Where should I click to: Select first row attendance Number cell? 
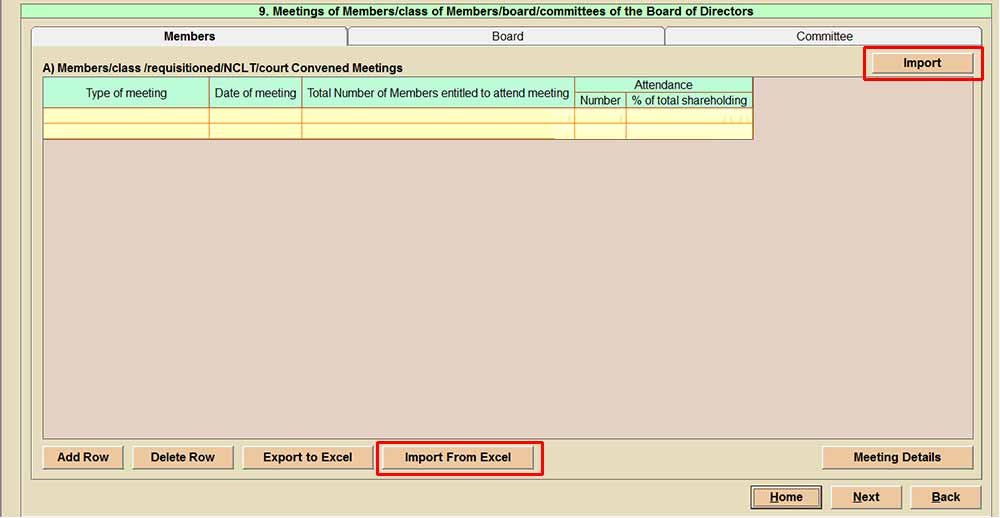pos(600,116)
